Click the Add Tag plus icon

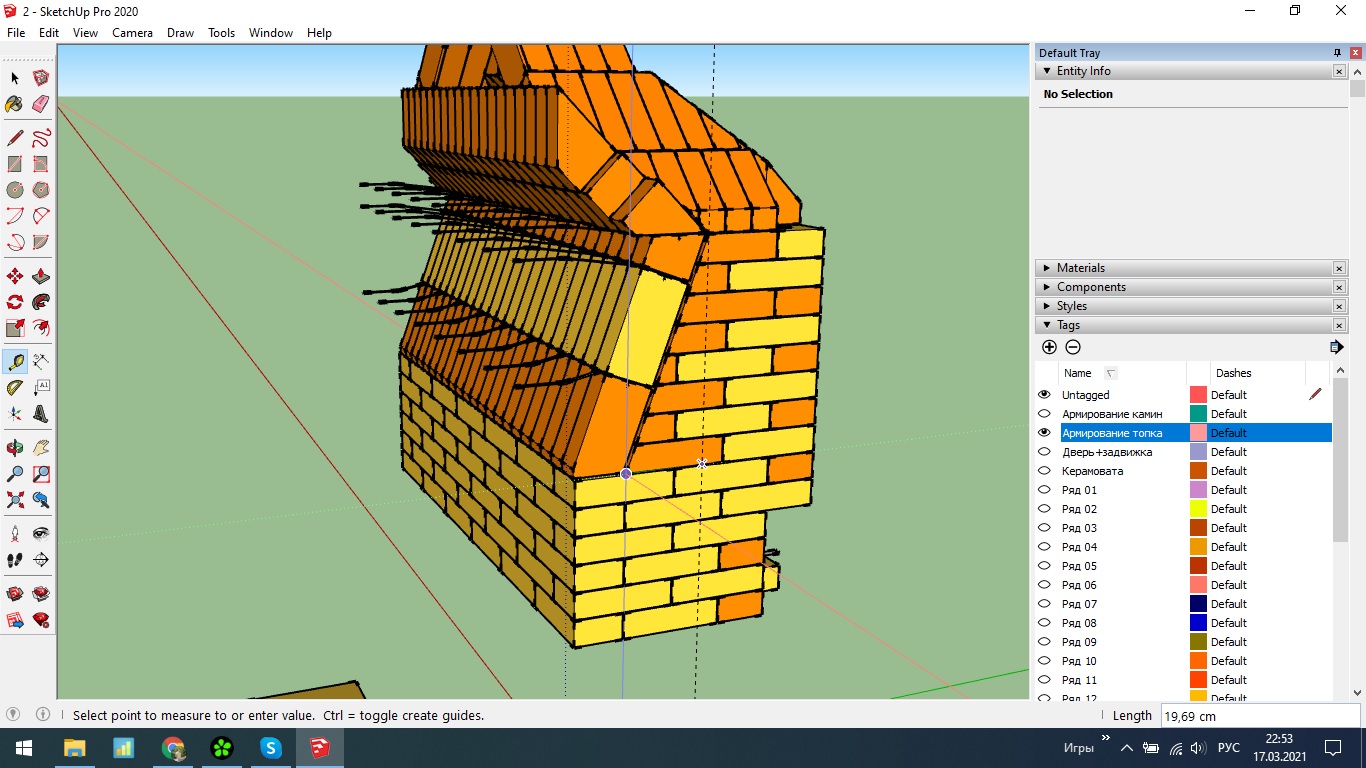(x=1049, y=347)
